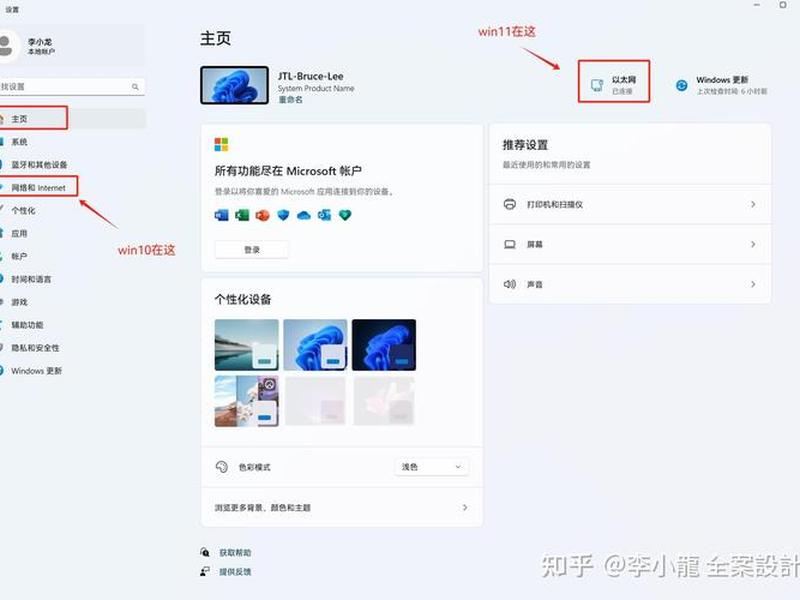Click the OneDrive cloud icon
Image resolution: width=800 pixels, height=600 pixels.
click(304, 215)
